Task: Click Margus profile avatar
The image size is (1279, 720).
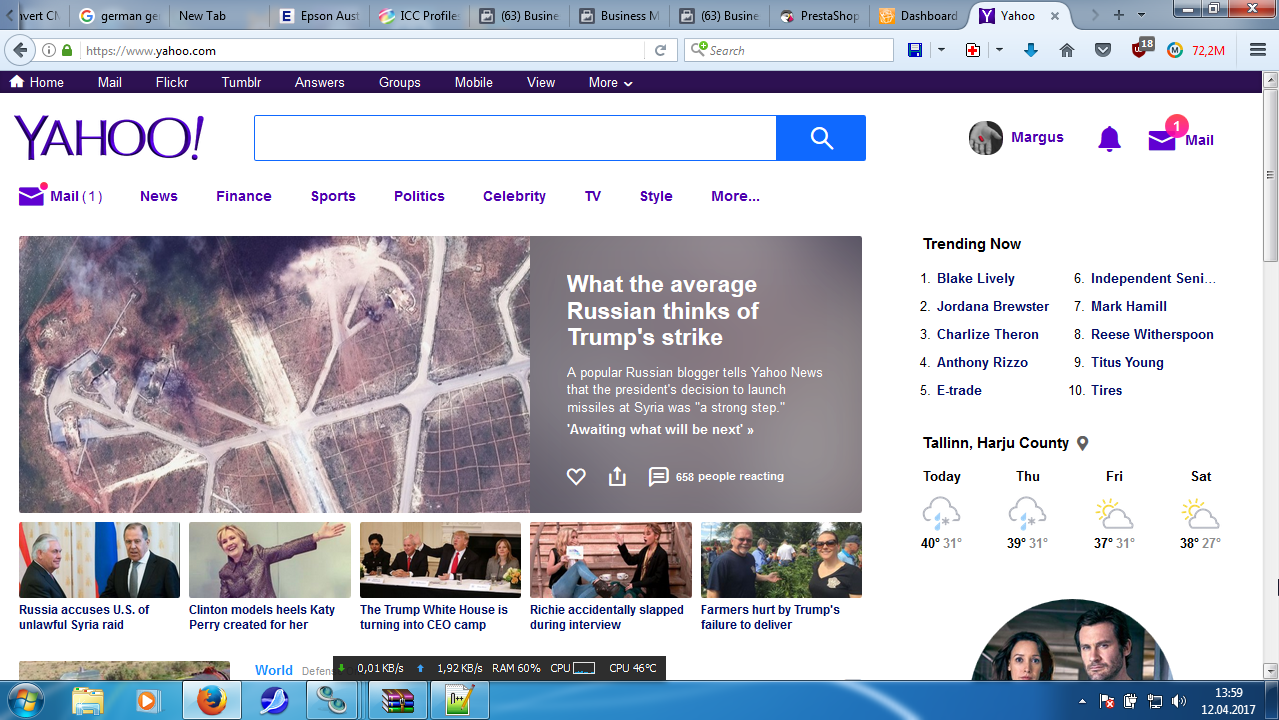Action: 986,138
